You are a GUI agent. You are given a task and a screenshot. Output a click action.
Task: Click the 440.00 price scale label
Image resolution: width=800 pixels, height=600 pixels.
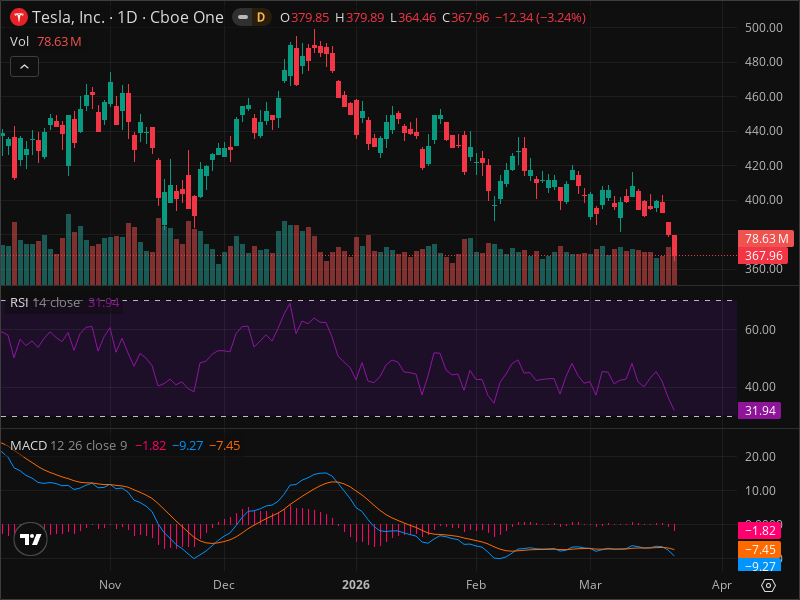pos(763,131)
